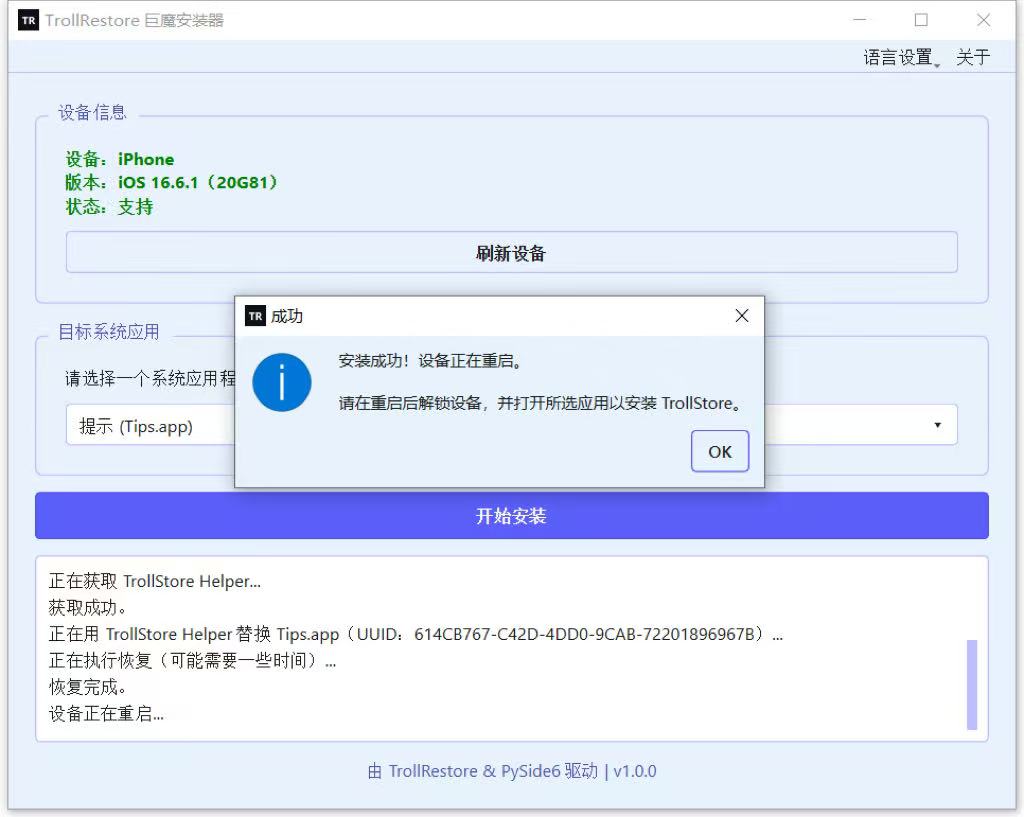Click the log panel scrollbar thumb

click(972, 684)
